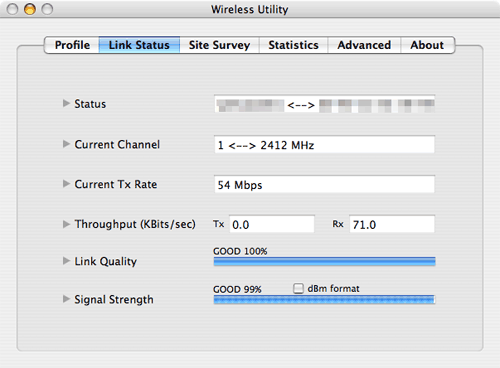This screenshot has height=368, width=500.
Task: Go to the Statistics tab
Action: tap(294, 45)
